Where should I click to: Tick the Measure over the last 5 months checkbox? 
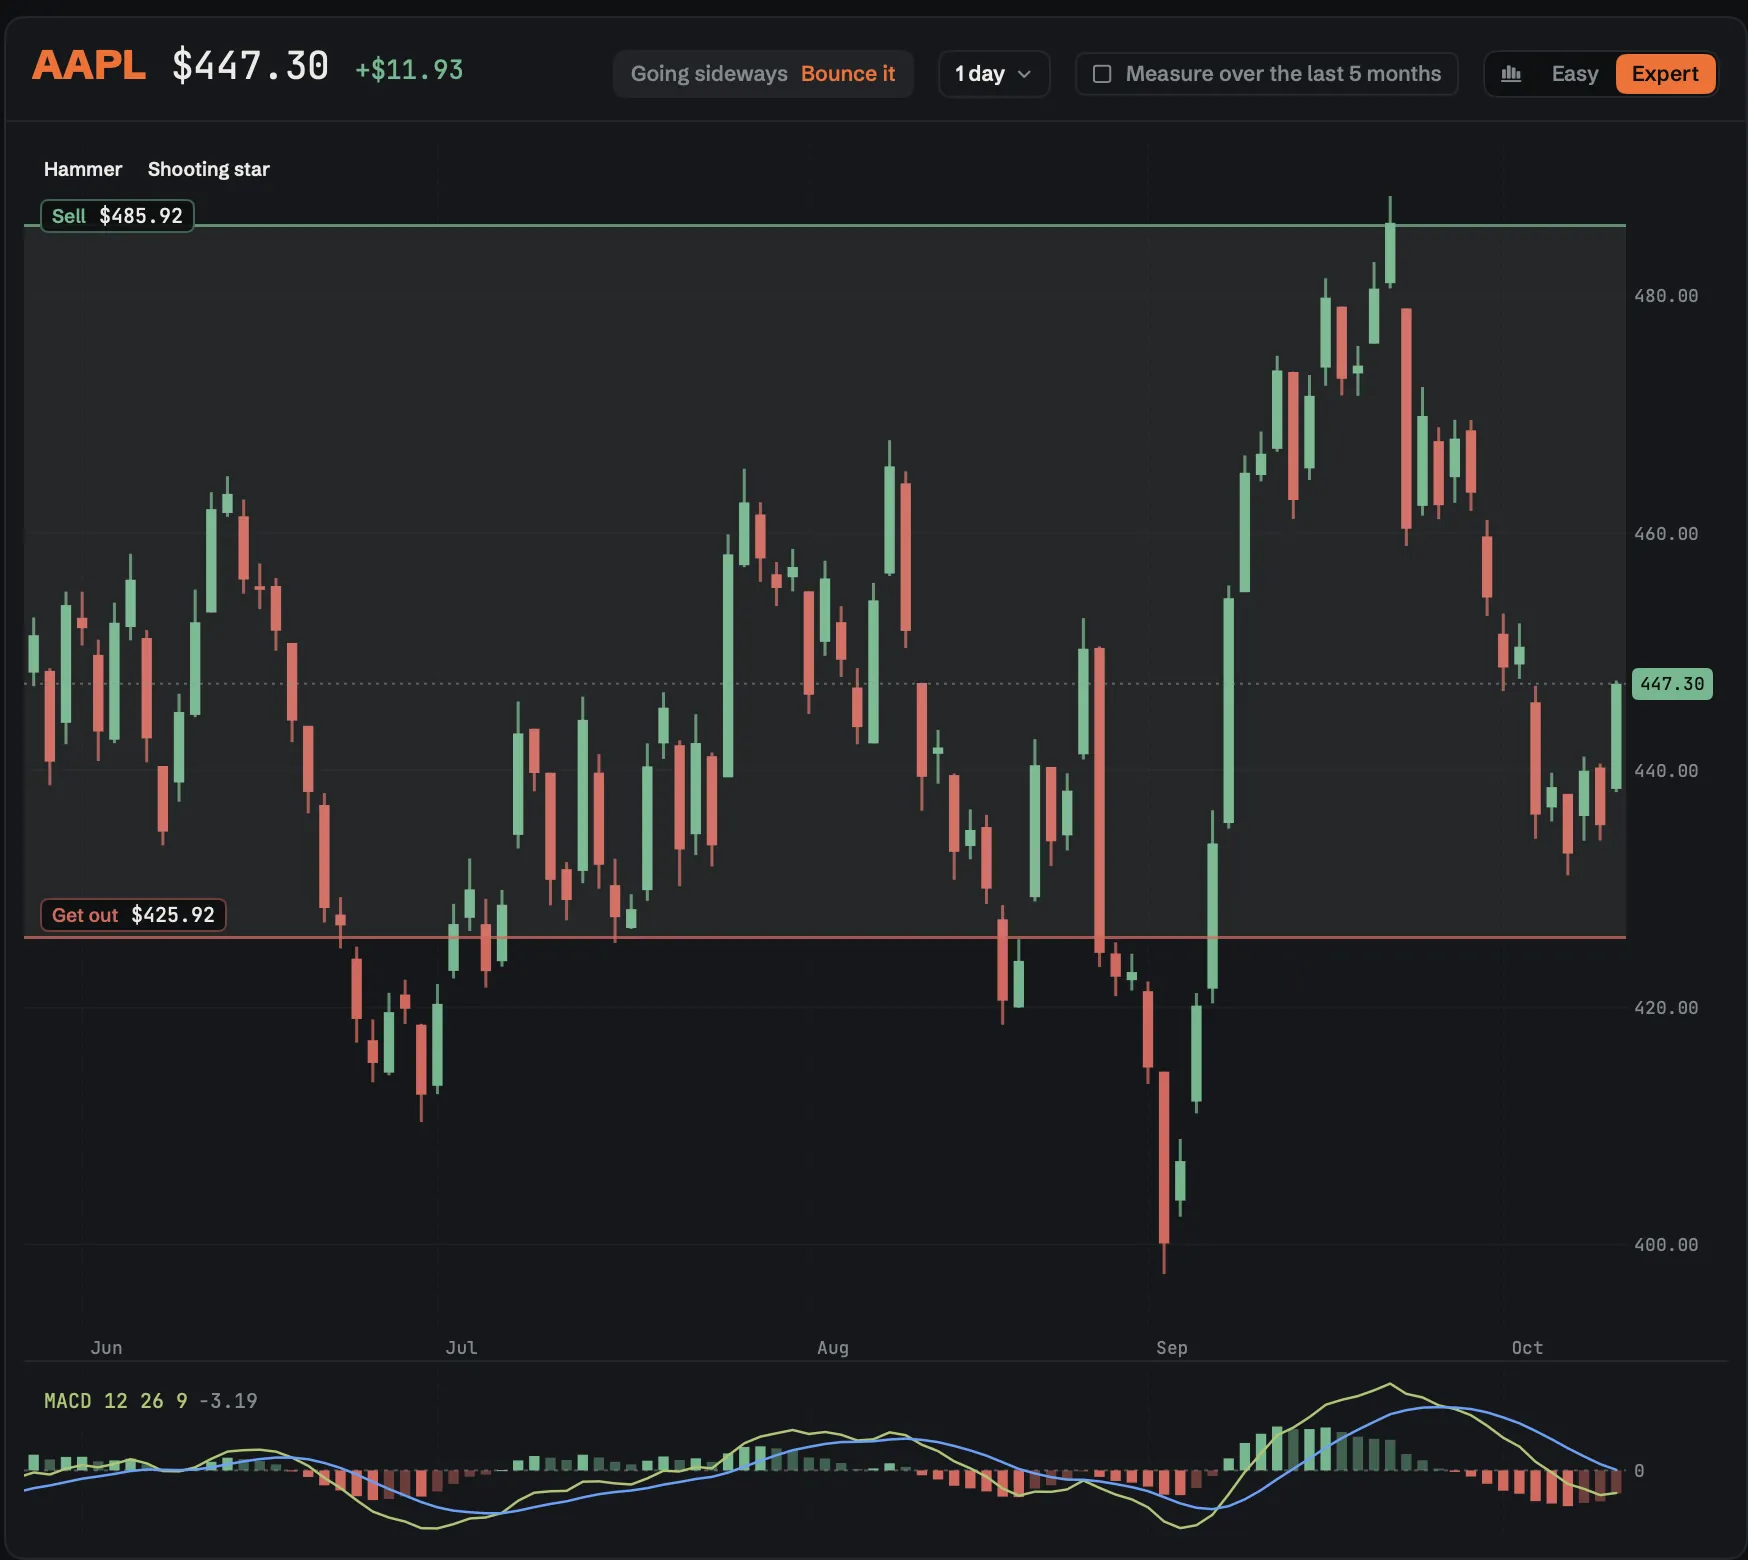click(1102, 74)
